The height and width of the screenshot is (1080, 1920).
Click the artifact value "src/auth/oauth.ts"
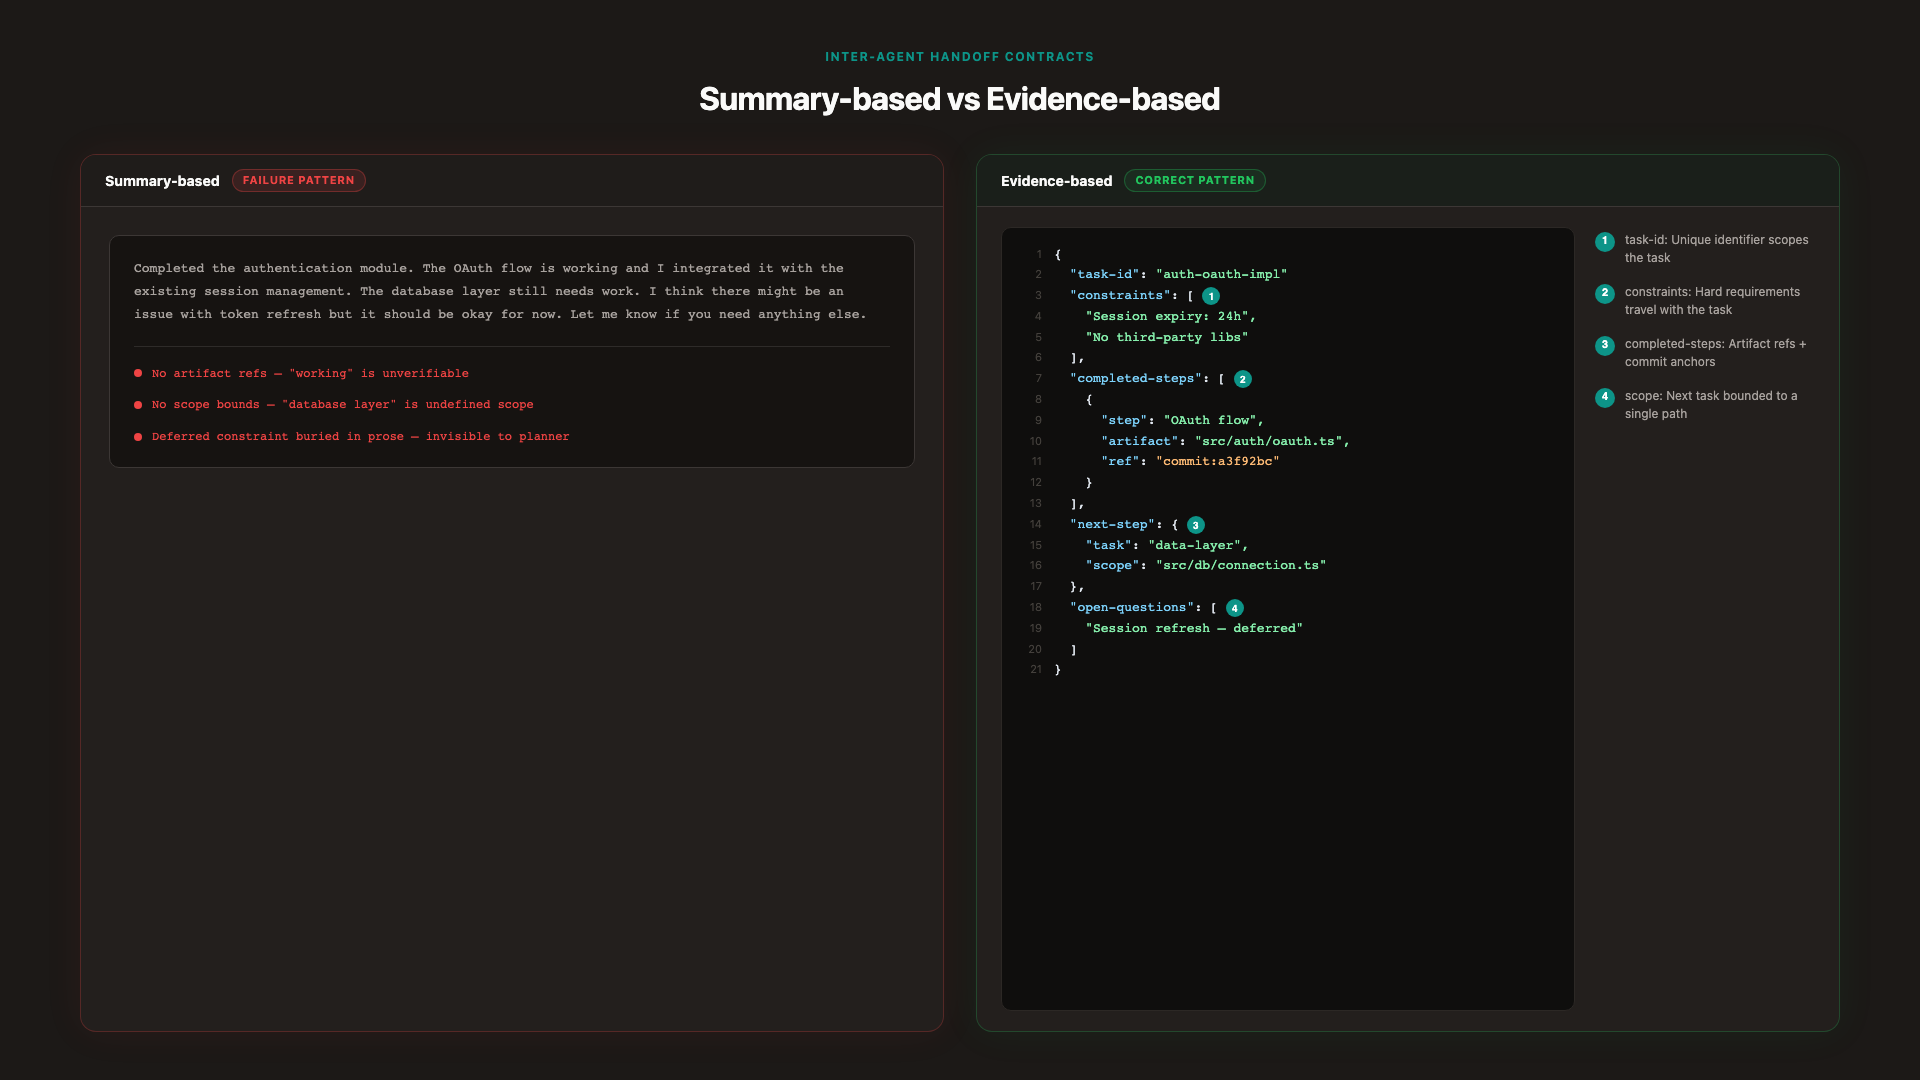coord(1269,441)
